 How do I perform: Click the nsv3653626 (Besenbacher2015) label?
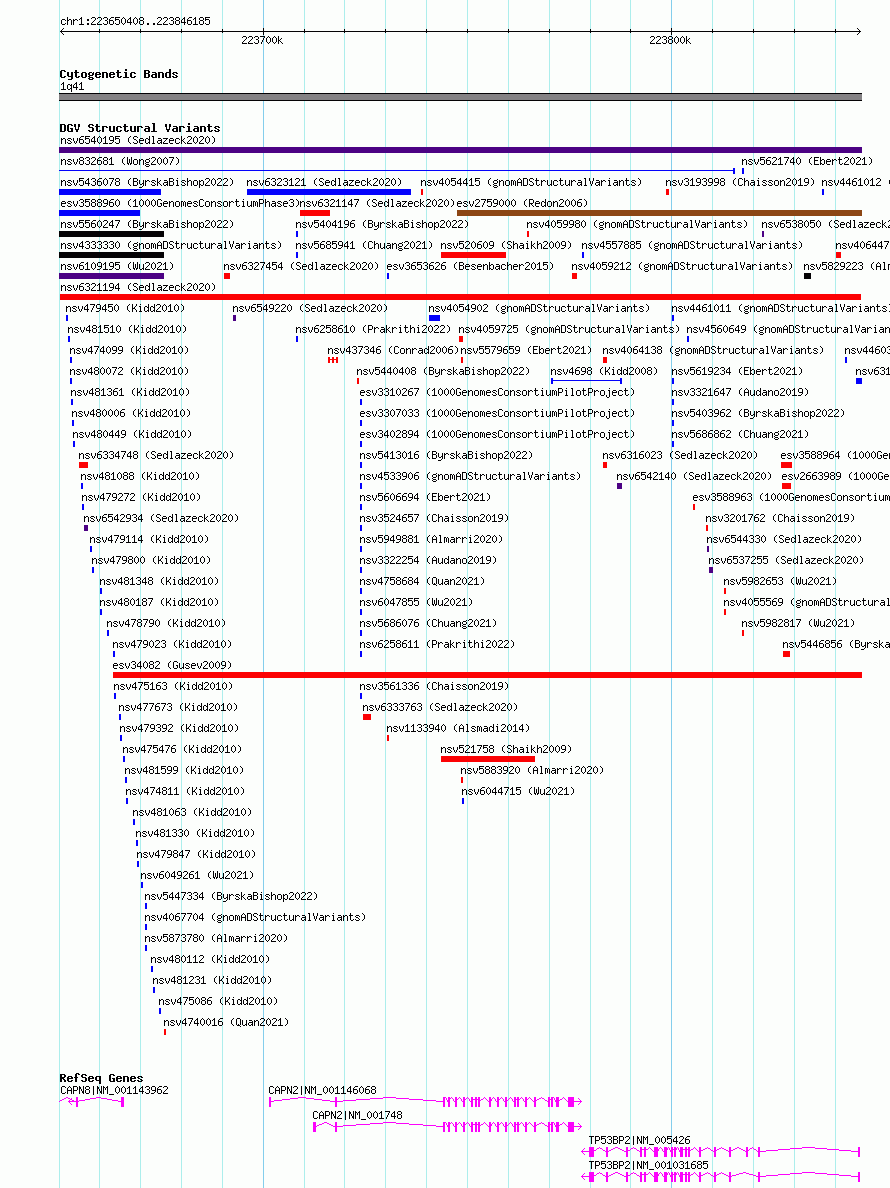click(470, 267)
